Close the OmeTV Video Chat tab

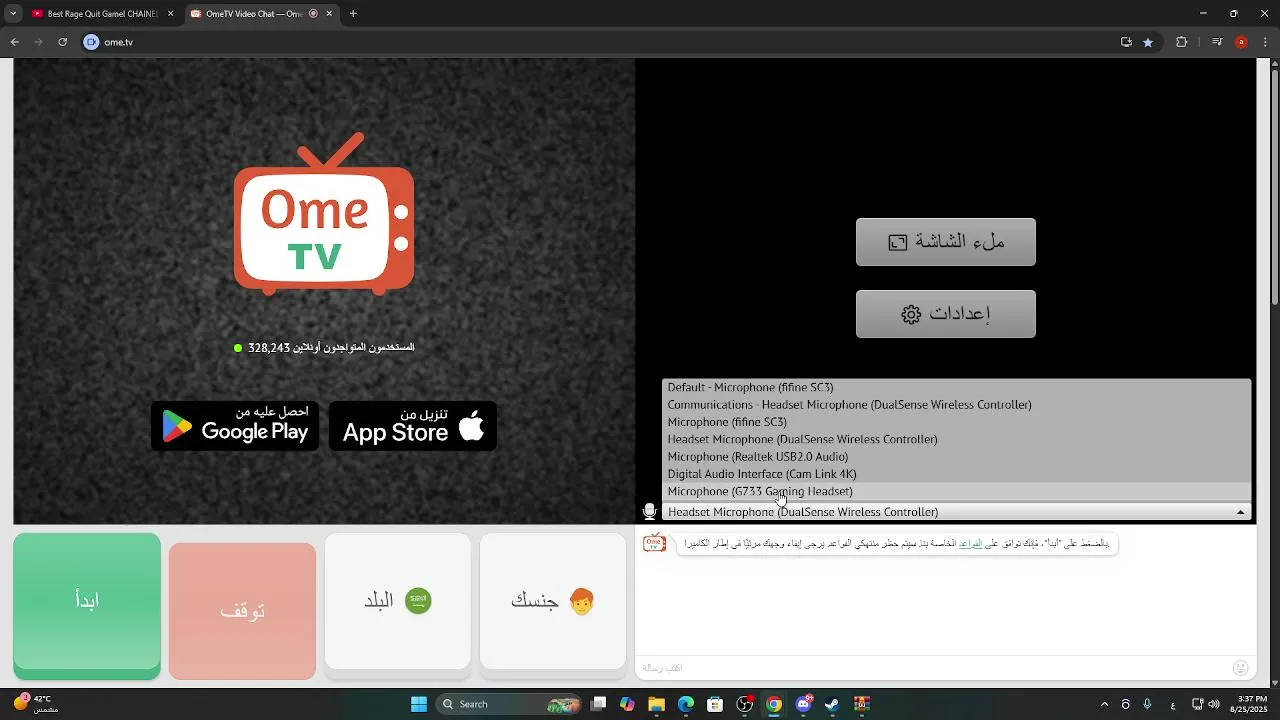(x=329, y=14)
